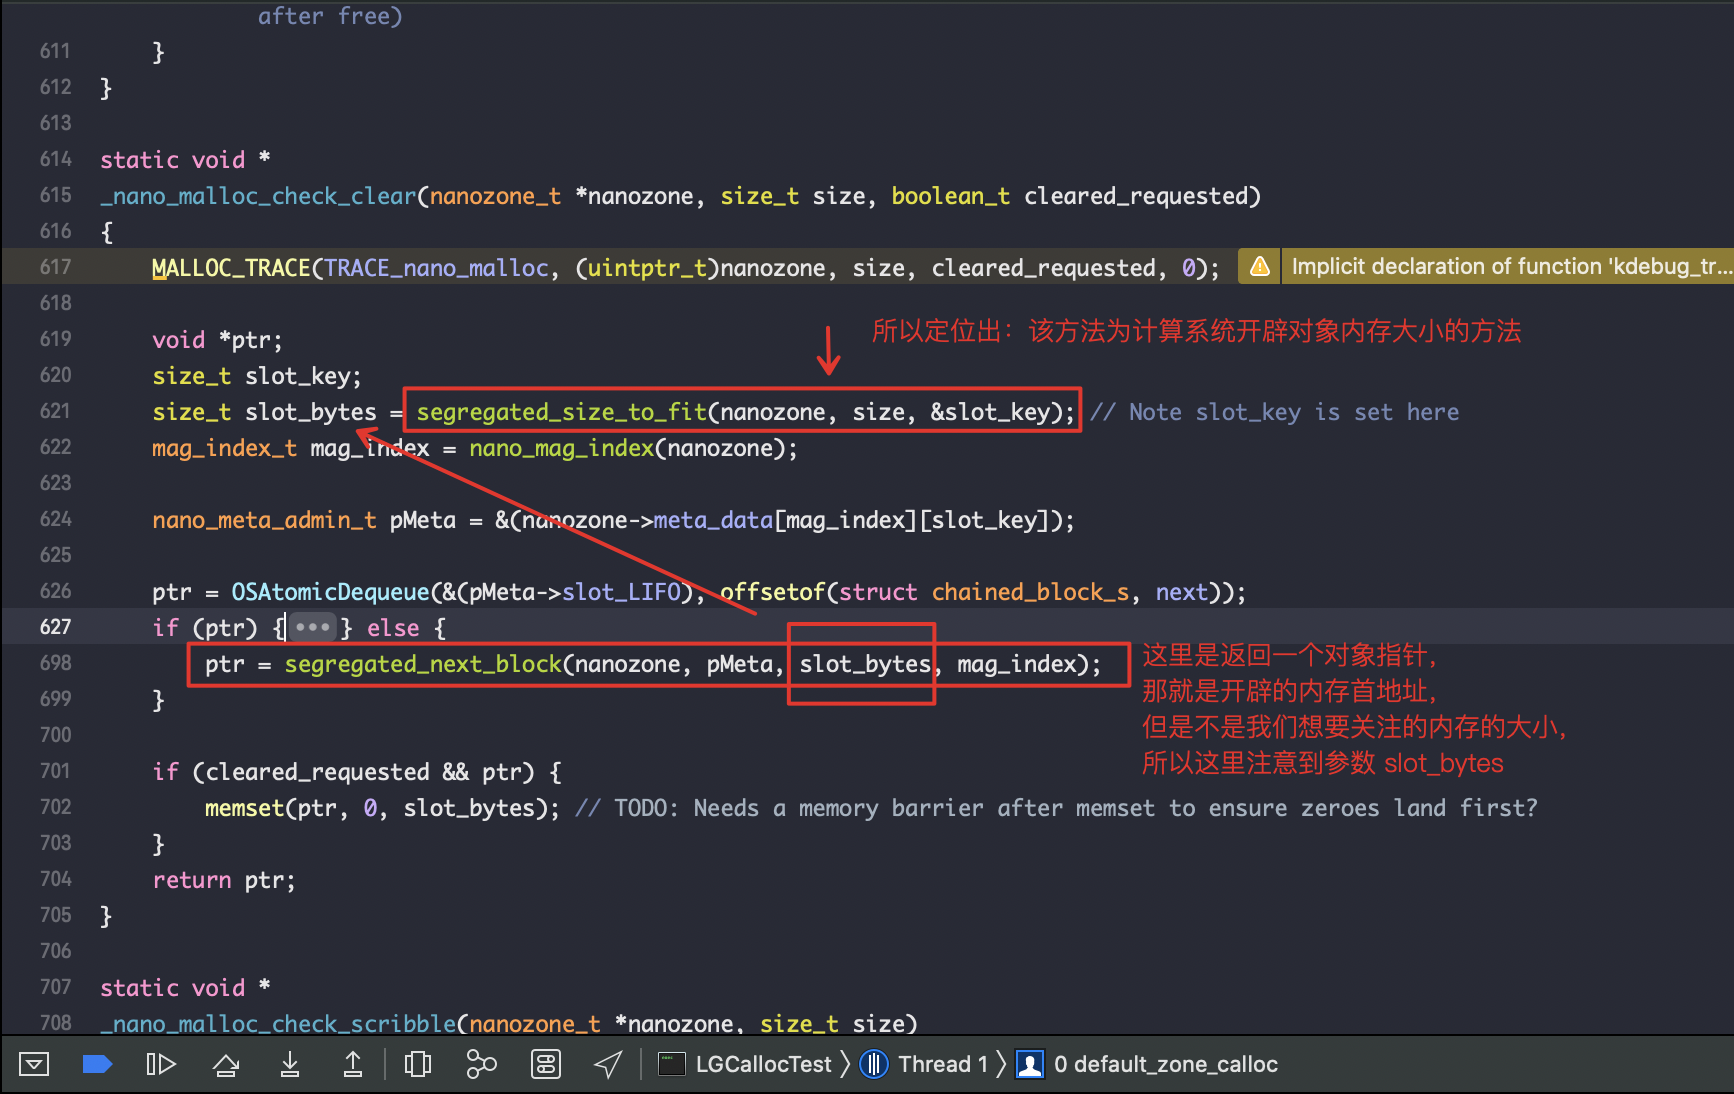1734x1094 pixels.
Task: Click the slot_LIFO member
Action: click(621, 592)
